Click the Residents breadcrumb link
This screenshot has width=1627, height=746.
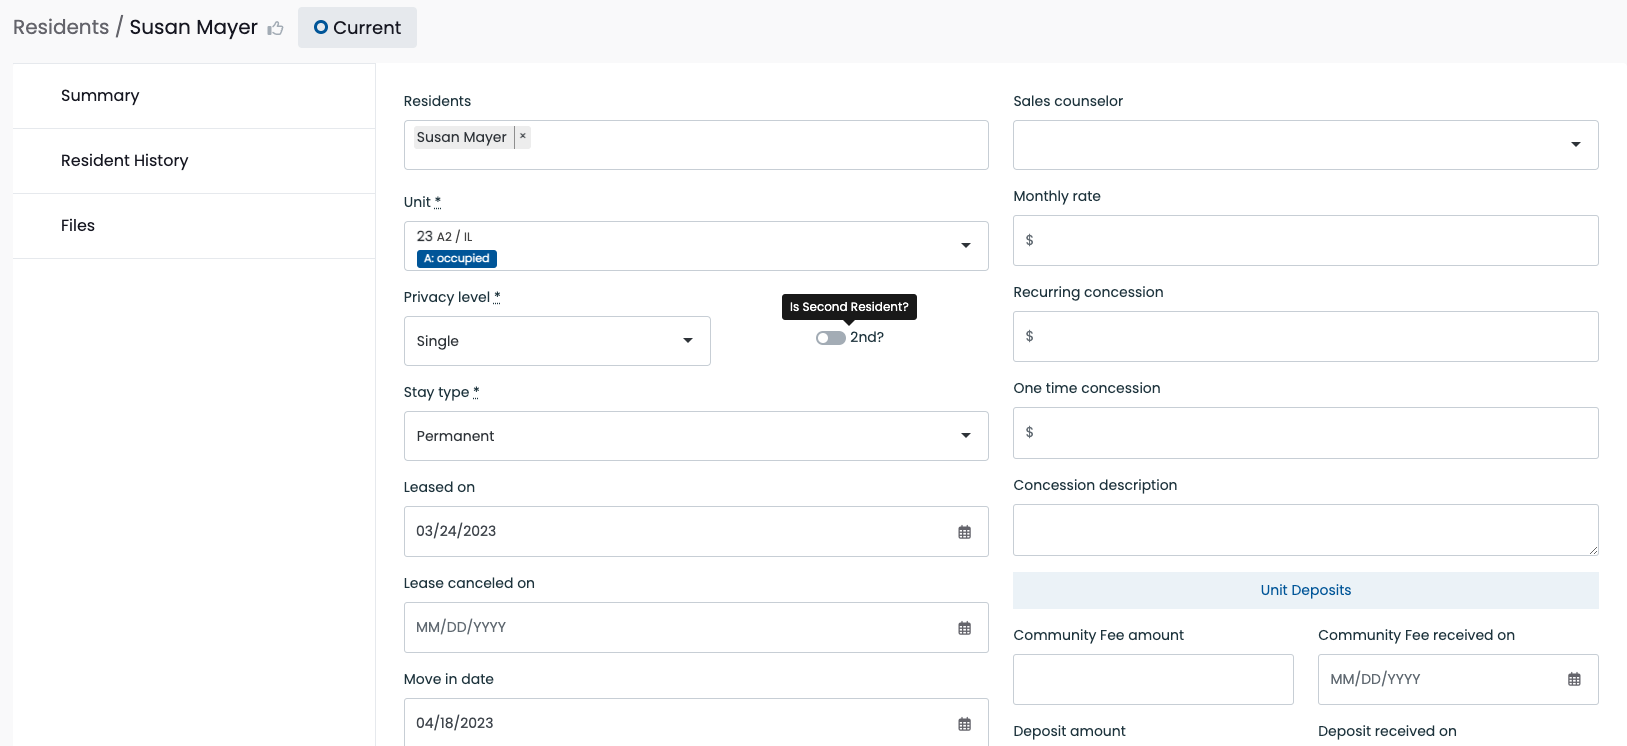click(x=61, y=27)
